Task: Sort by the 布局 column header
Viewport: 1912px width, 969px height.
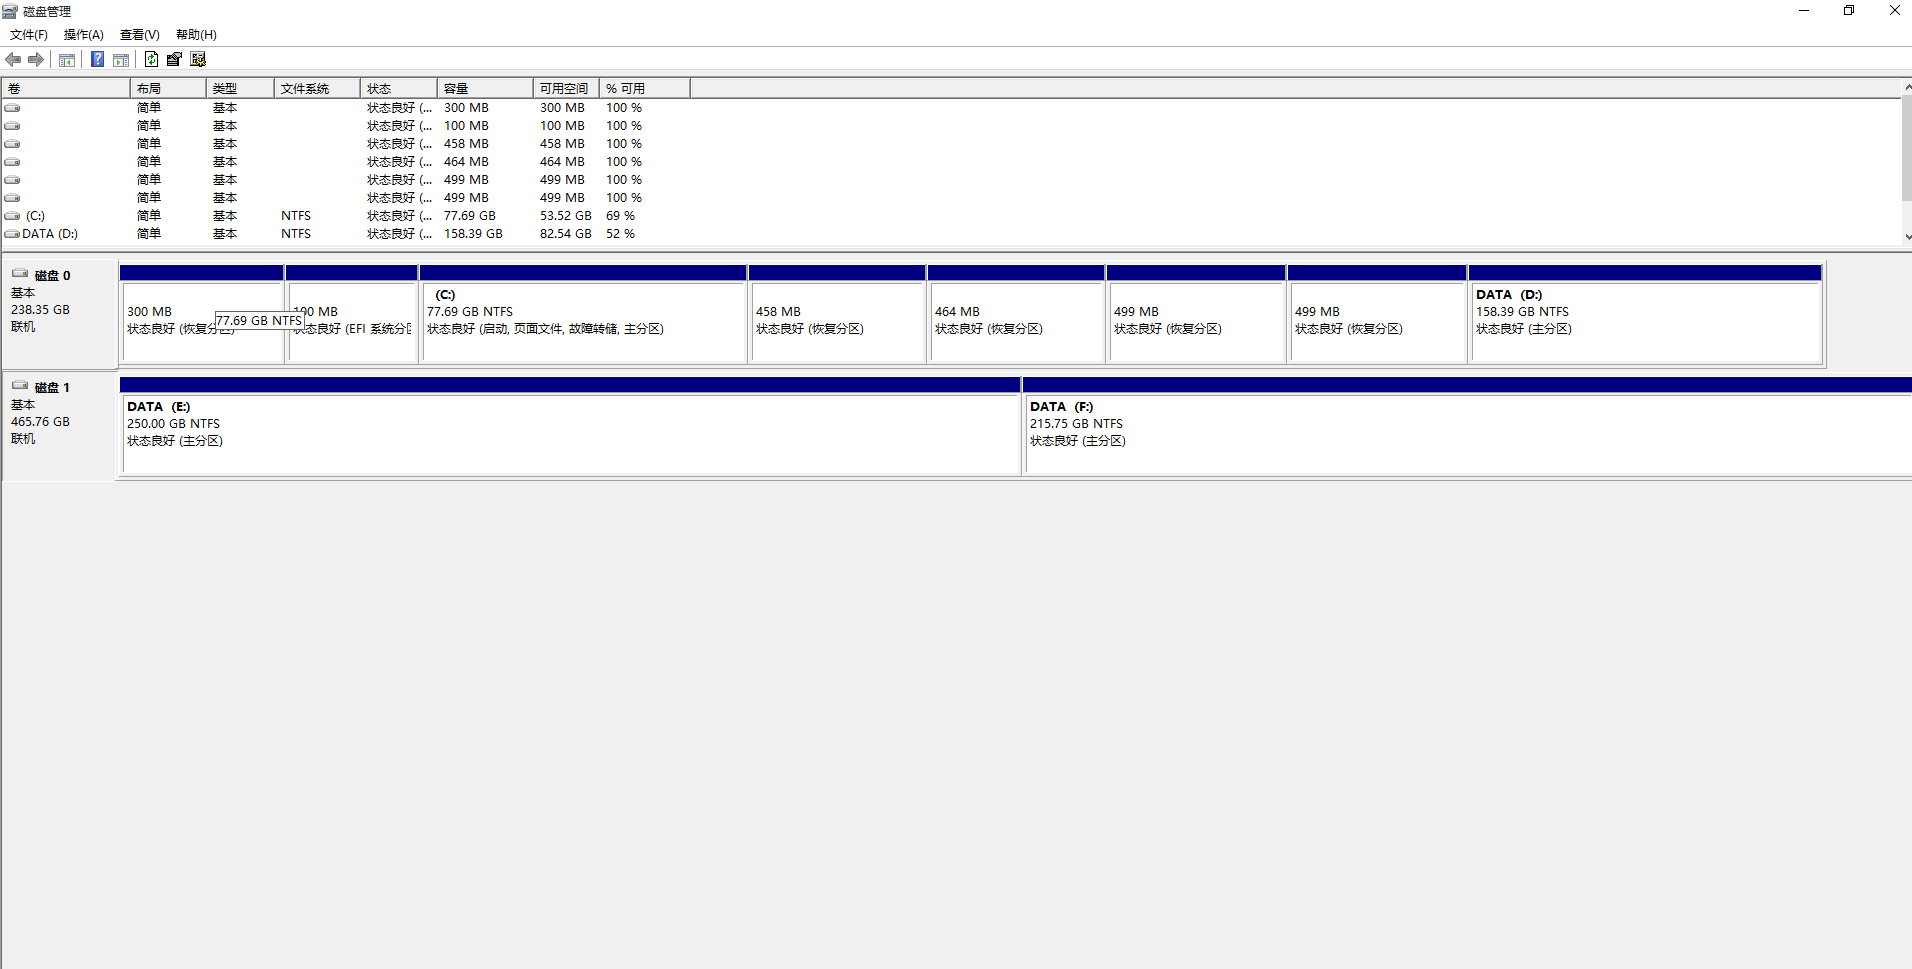Action: 168,89
